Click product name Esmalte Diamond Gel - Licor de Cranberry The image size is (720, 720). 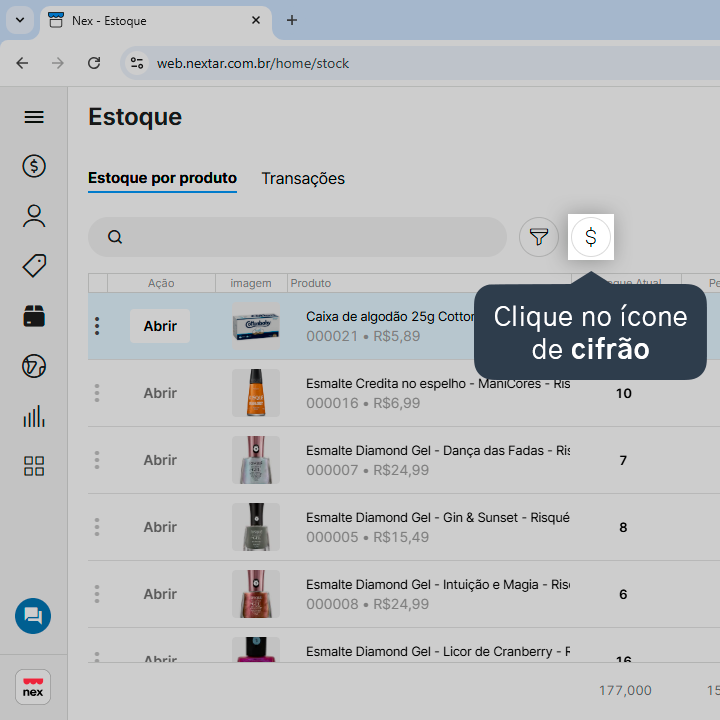pyautogui.click(x=438, y=652)
